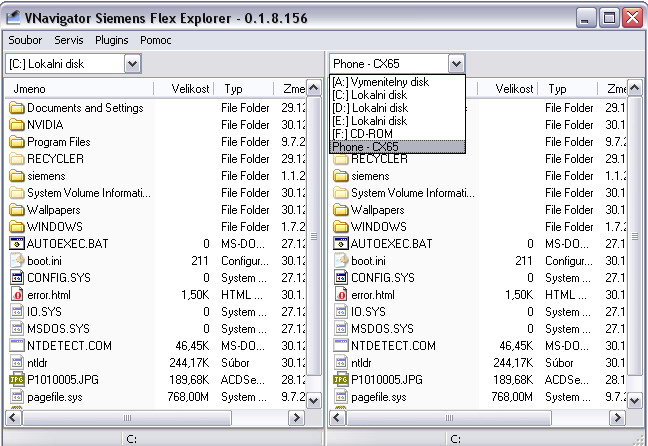Open the Soubor menu
This screenshot has height=446, width=648.
25,40
